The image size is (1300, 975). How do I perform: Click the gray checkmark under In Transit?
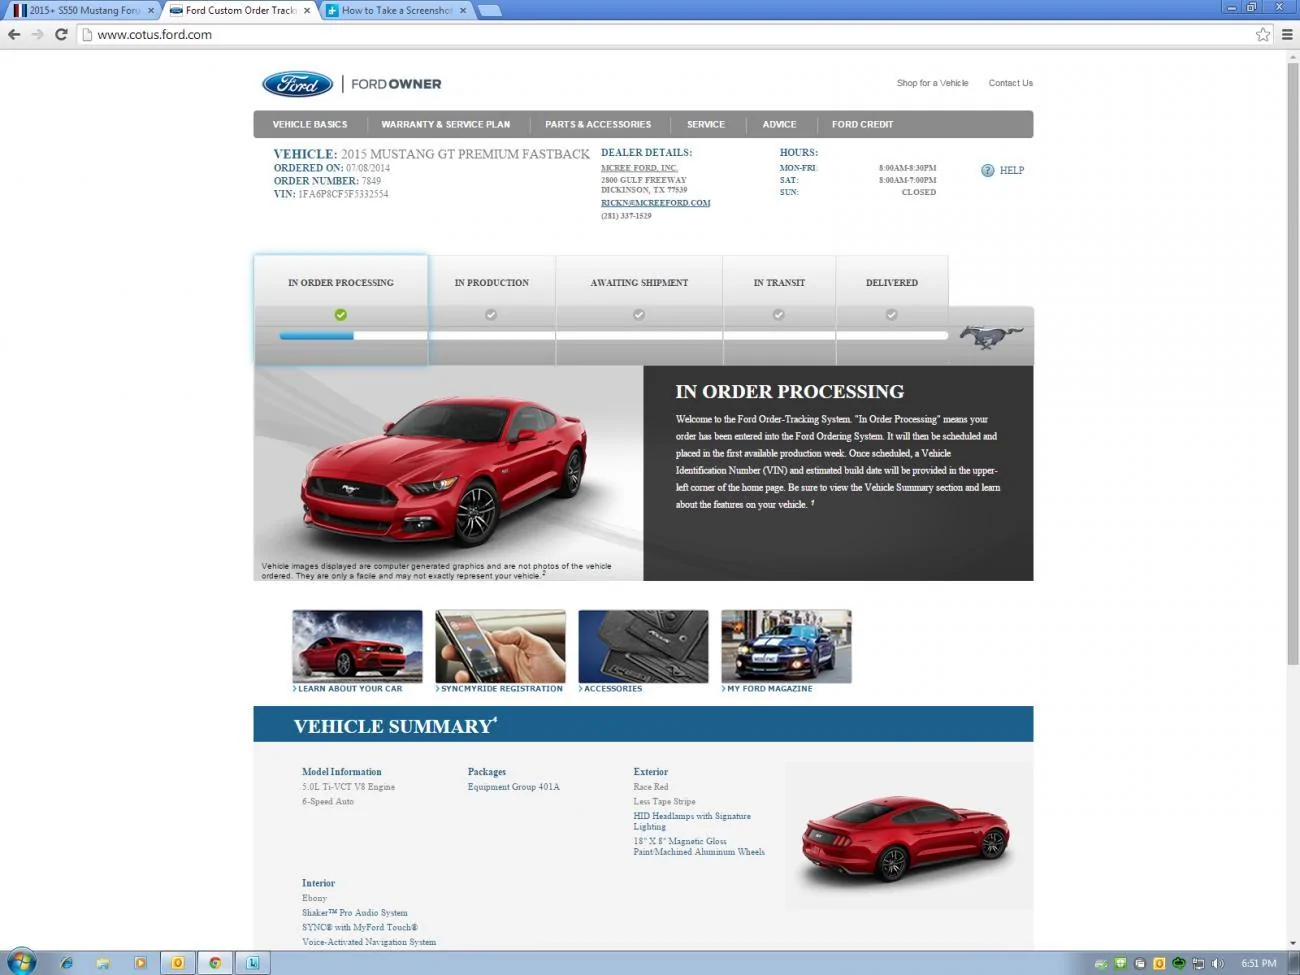[x=779, y=314]
